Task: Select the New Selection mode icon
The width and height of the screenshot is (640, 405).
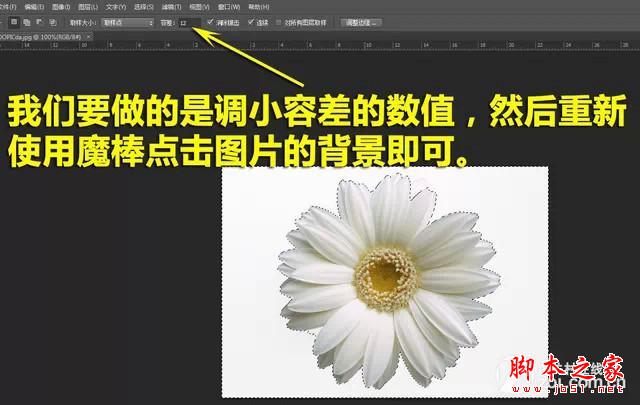Action: 15,21
